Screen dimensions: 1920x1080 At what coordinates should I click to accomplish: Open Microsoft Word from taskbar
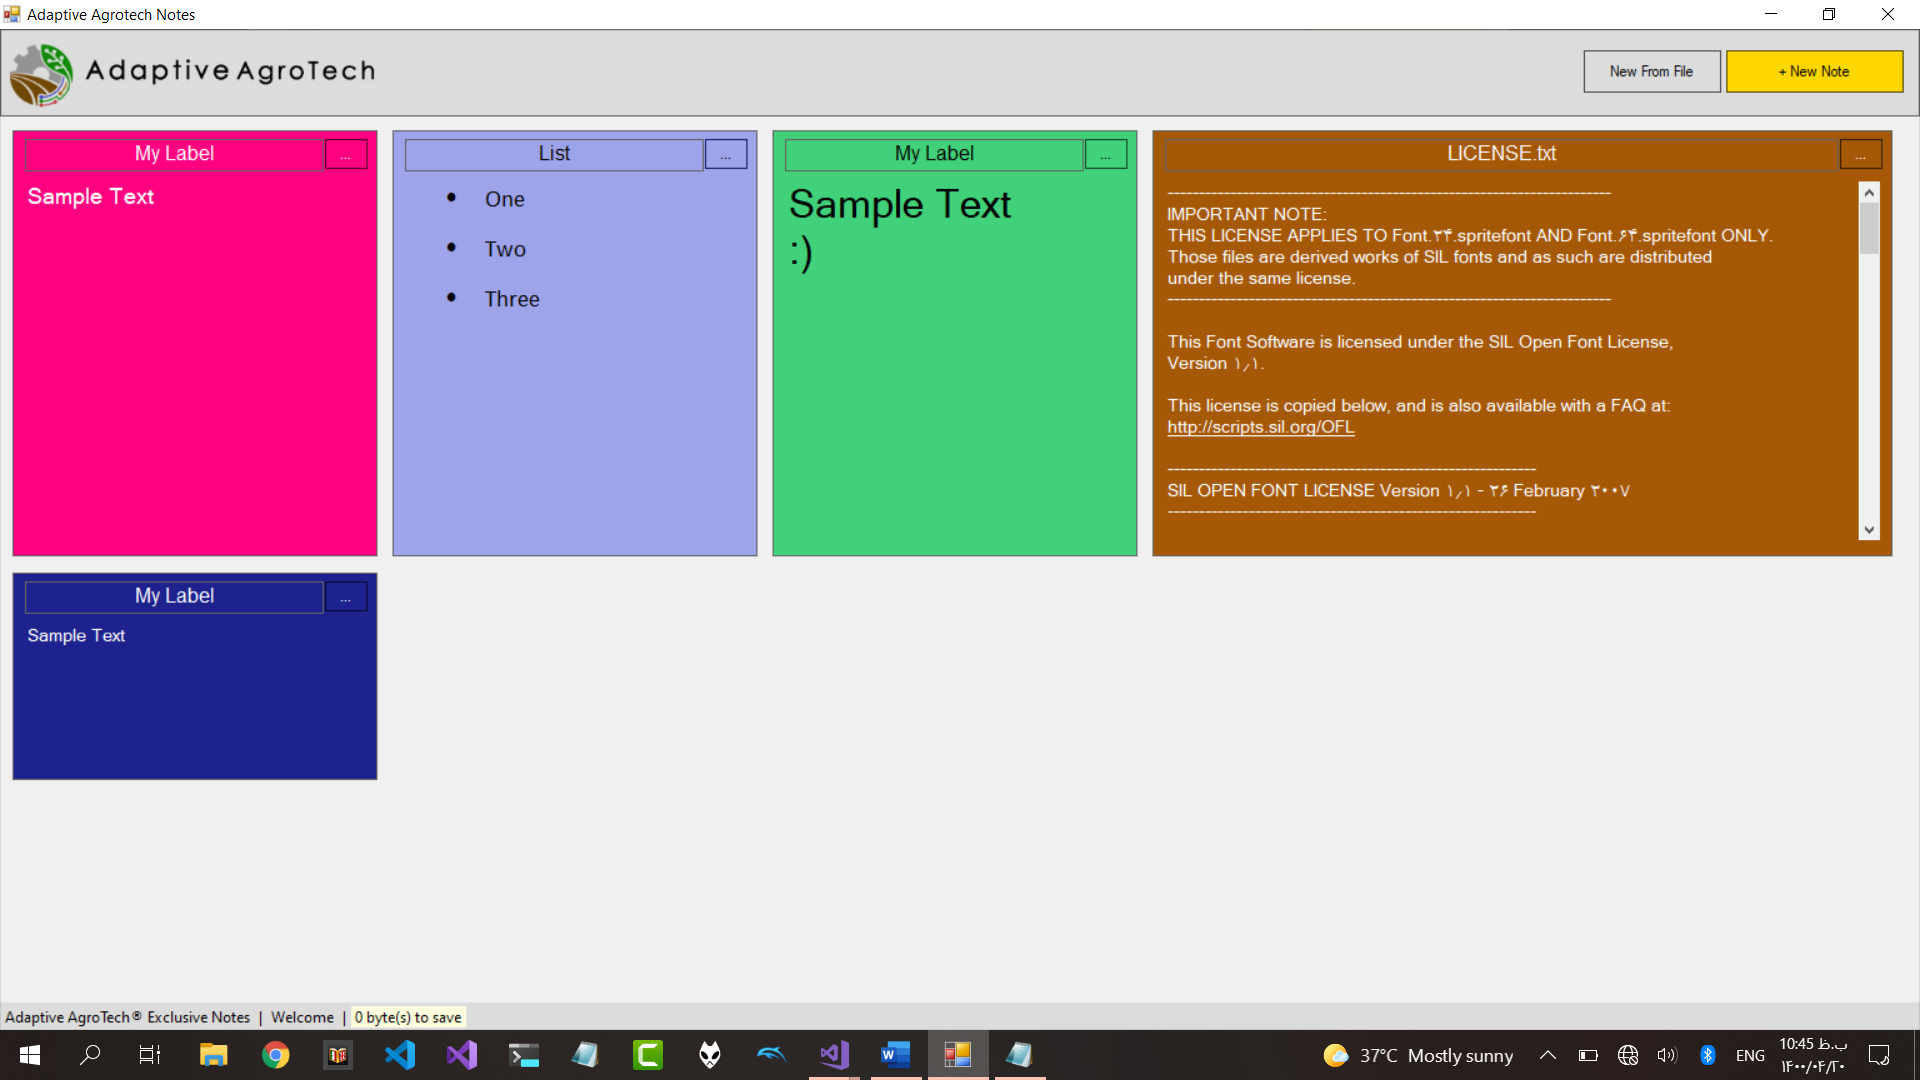click(895, 1055)
